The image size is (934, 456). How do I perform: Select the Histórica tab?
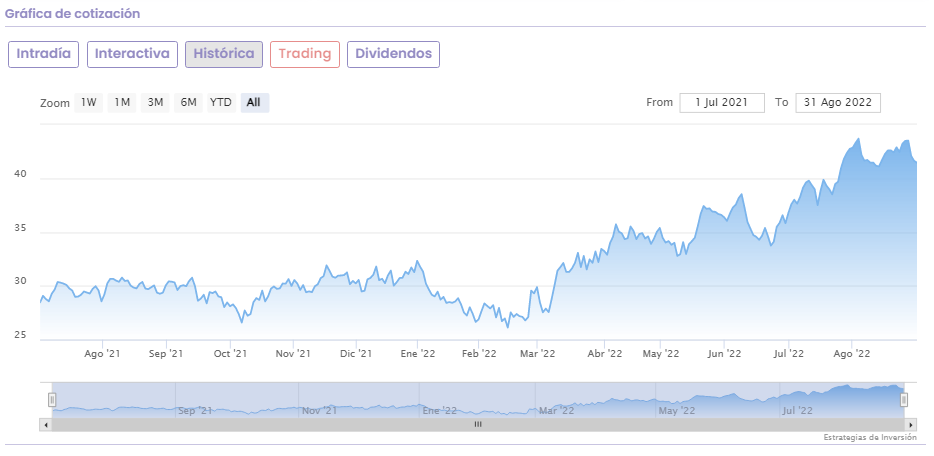pos(224,54)
